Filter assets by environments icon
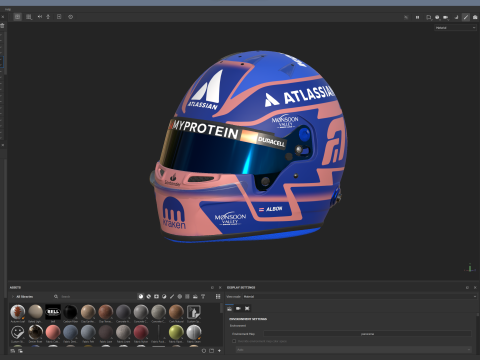 coord(195,296)
